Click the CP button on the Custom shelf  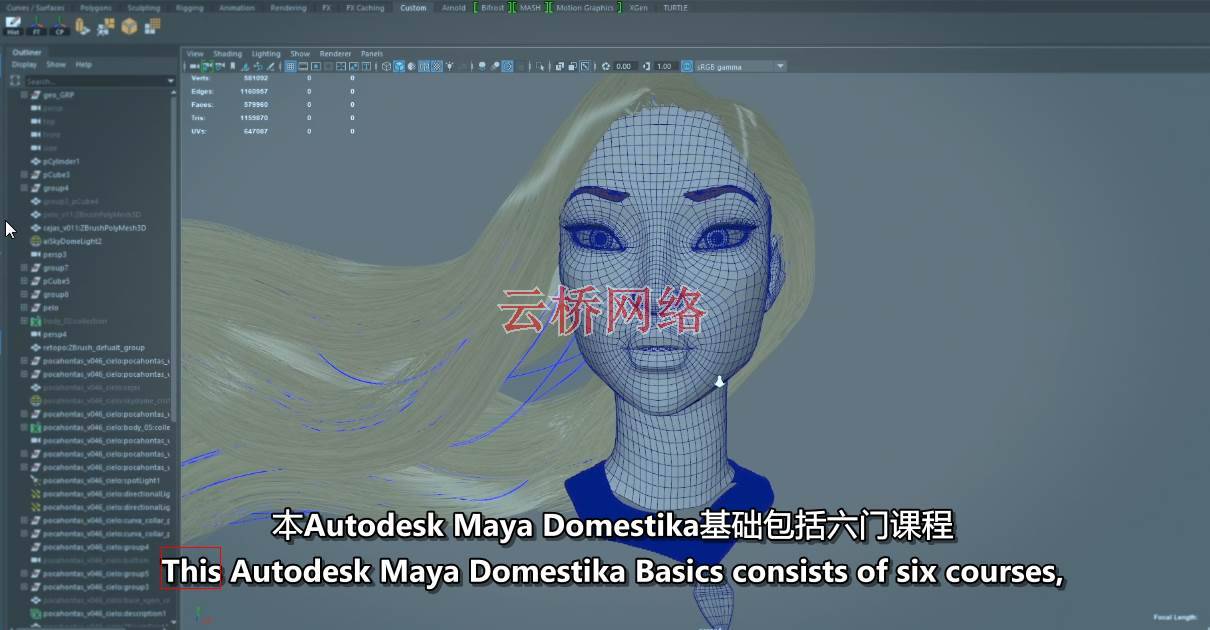(57, 28)
